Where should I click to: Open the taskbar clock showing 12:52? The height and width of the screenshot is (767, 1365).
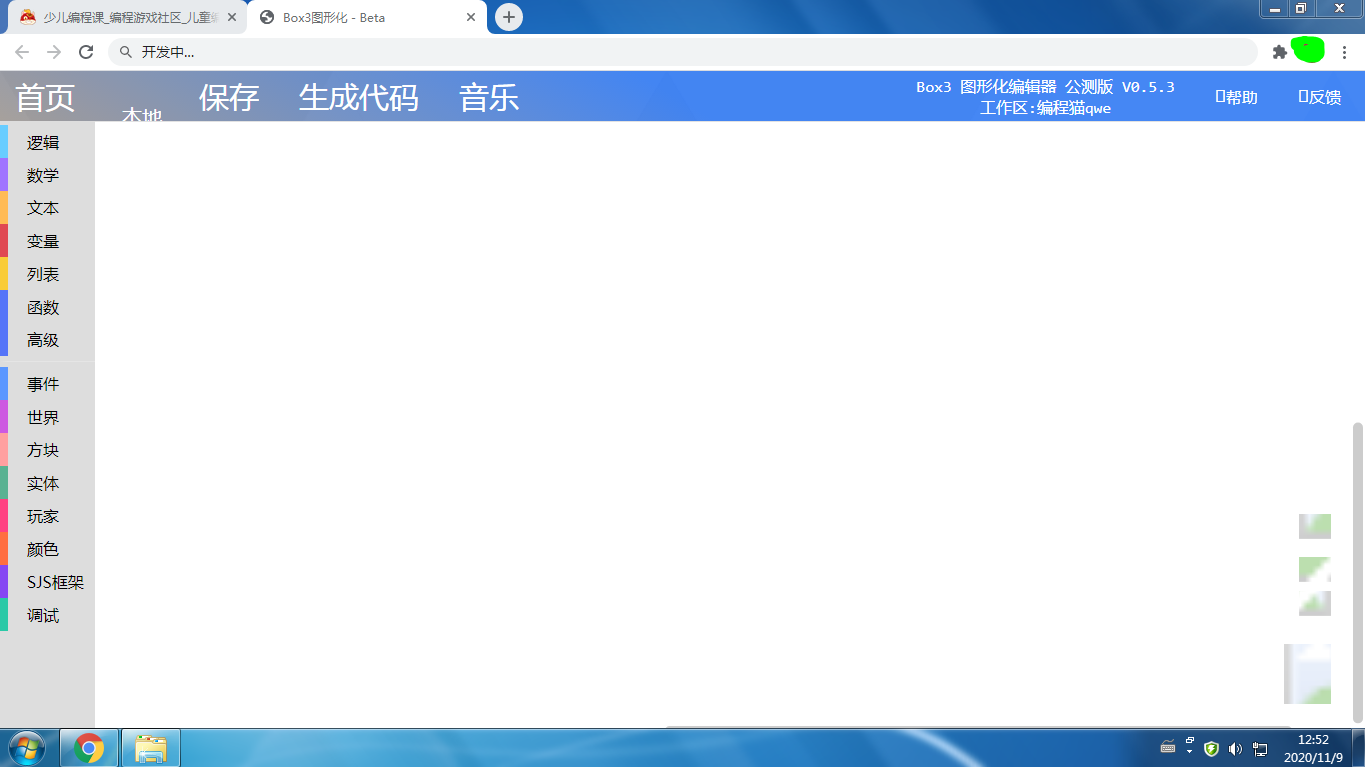coord(1313,748)
